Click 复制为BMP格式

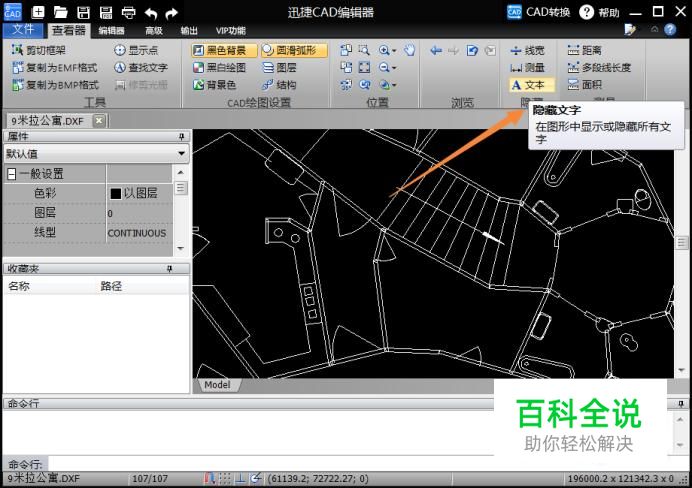56,85
